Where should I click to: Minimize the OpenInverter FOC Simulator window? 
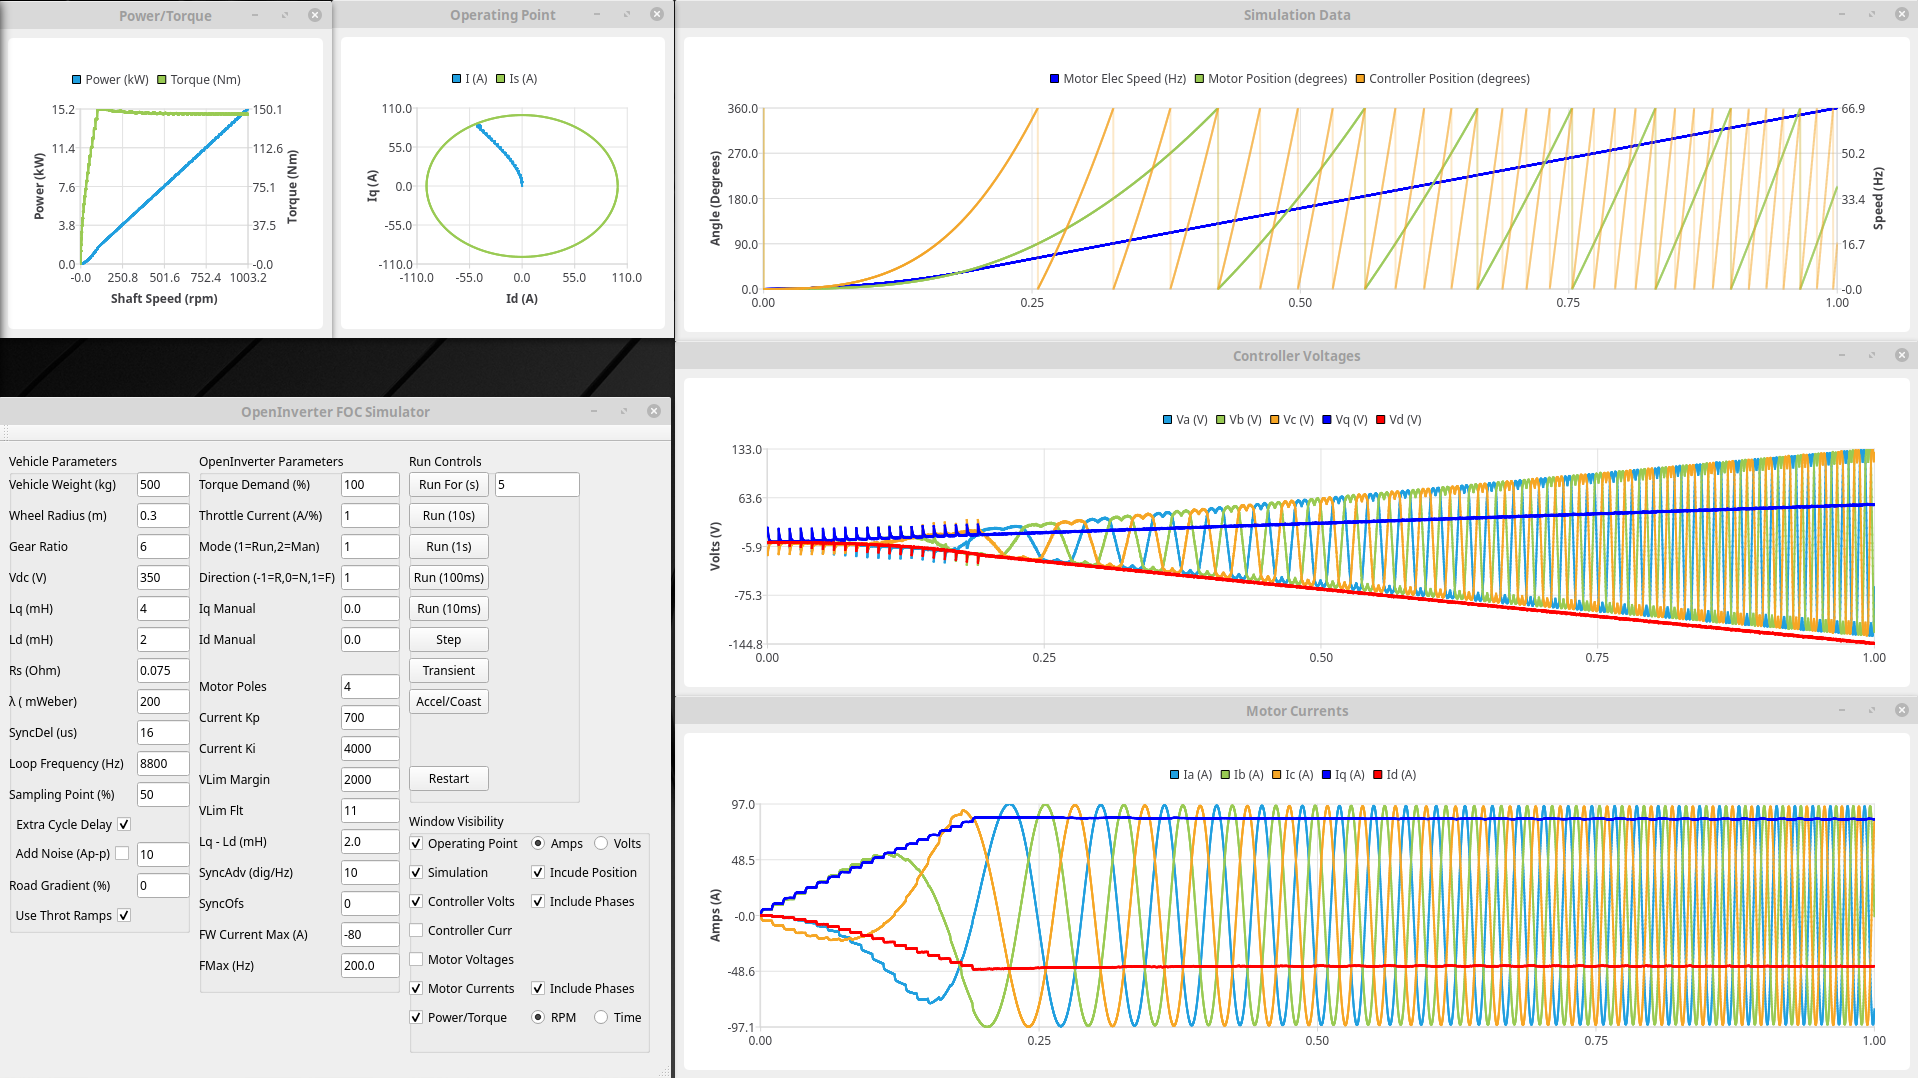pyautogui.click(x=594, y=411)
